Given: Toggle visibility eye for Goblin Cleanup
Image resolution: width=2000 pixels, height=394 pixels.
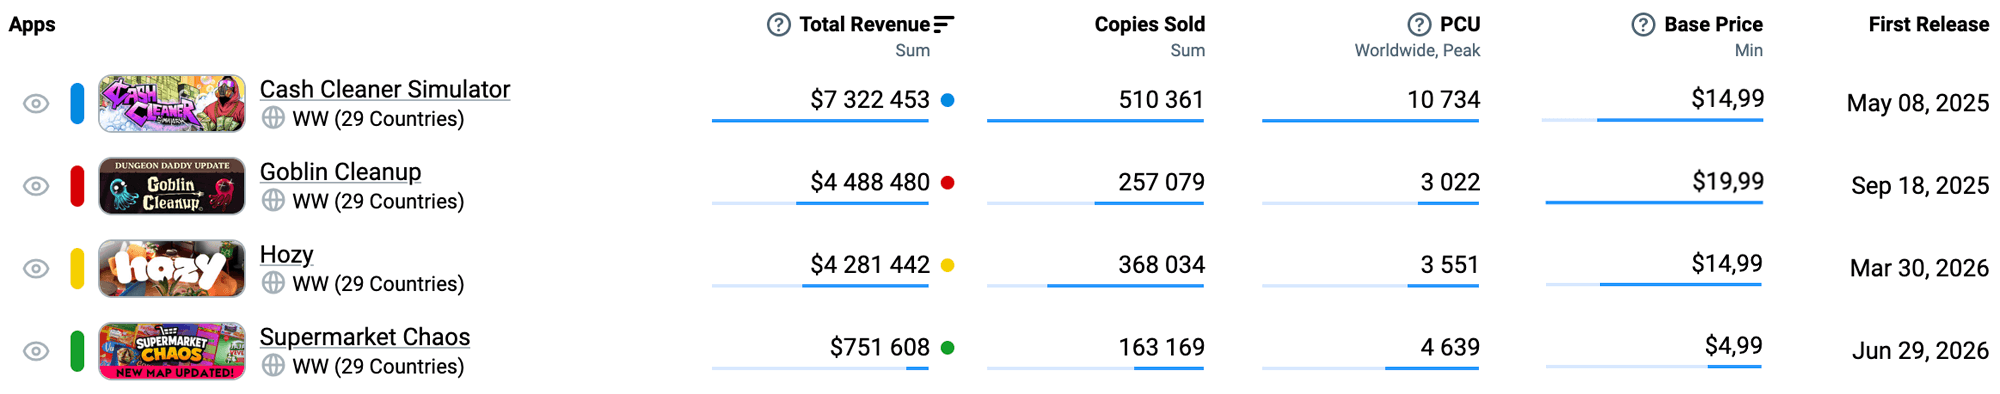Looking at the screenshot, I should point(36,186).
